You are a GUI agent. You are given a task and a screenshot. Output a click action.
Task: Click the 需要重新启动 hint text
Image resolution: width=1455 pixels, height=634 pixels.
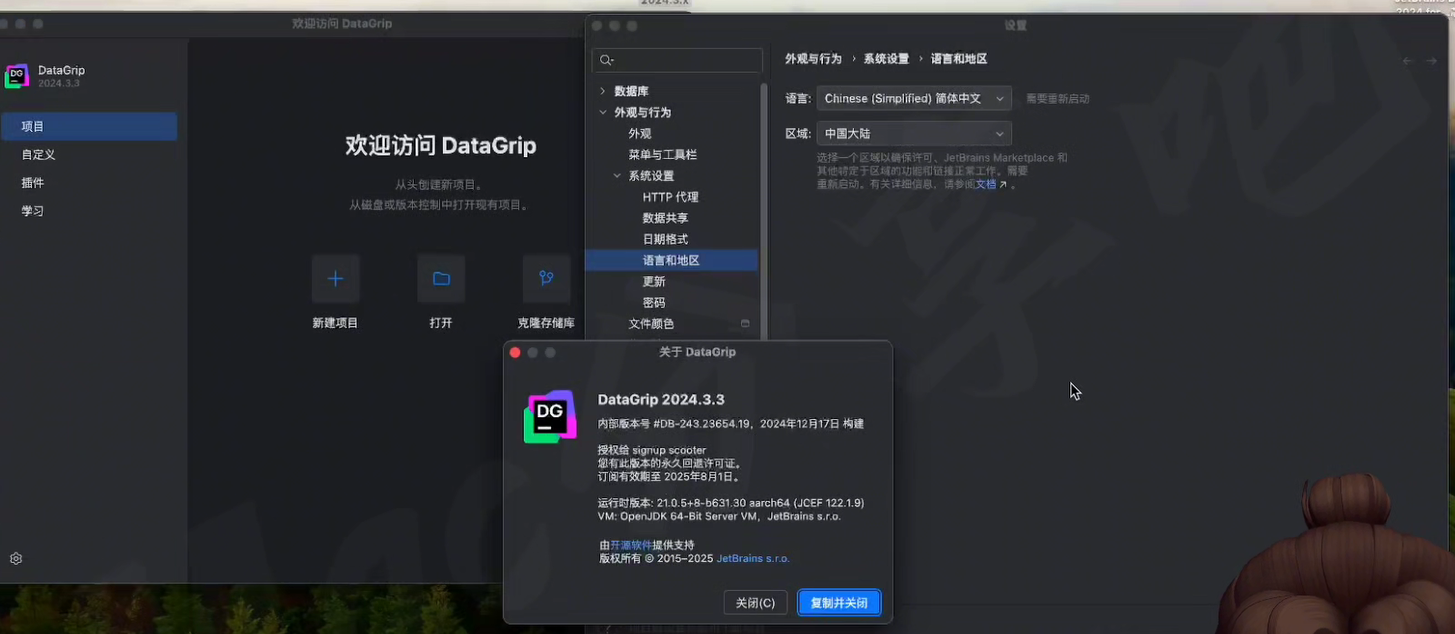(1057, 99)
